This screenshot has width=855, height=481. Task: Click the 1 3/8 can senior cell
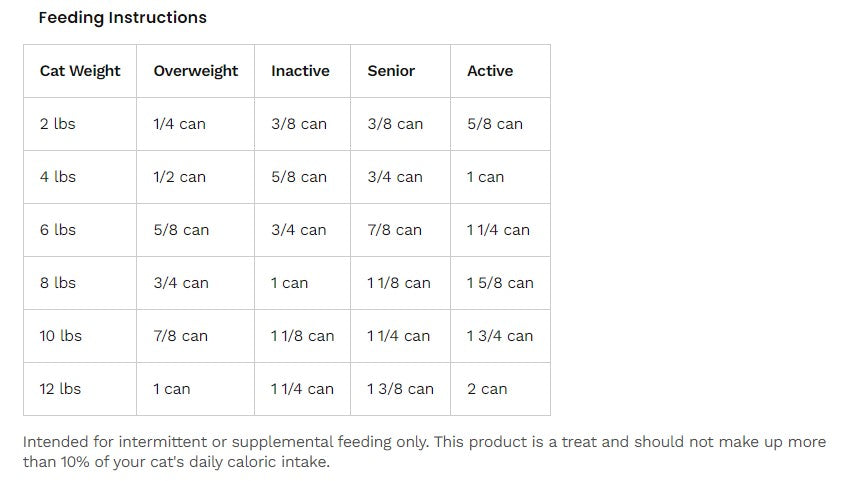click(400, 388)
